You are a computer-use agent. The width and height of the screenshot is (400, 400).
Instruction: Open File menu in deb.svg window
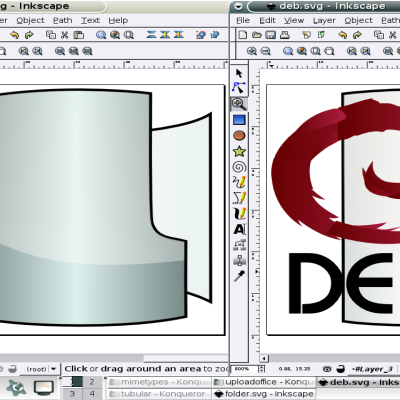pyautogui.click(x=243, y=20)
